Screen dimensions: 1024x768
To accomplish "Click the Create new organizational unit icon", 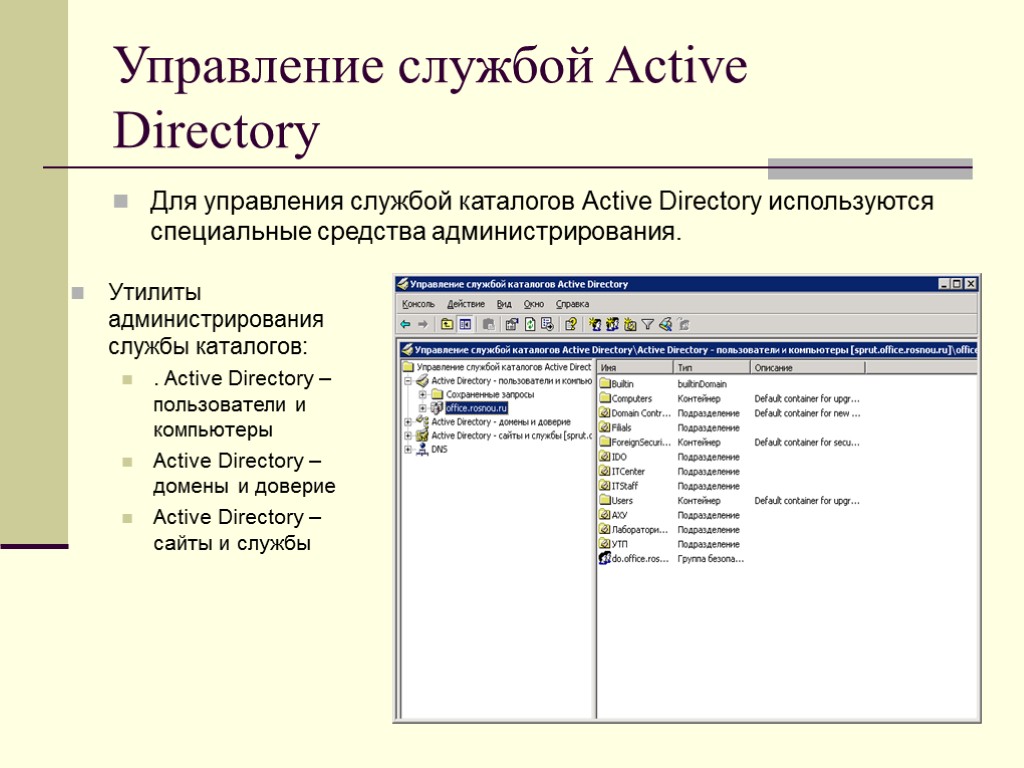I will [x=630, y=324].
